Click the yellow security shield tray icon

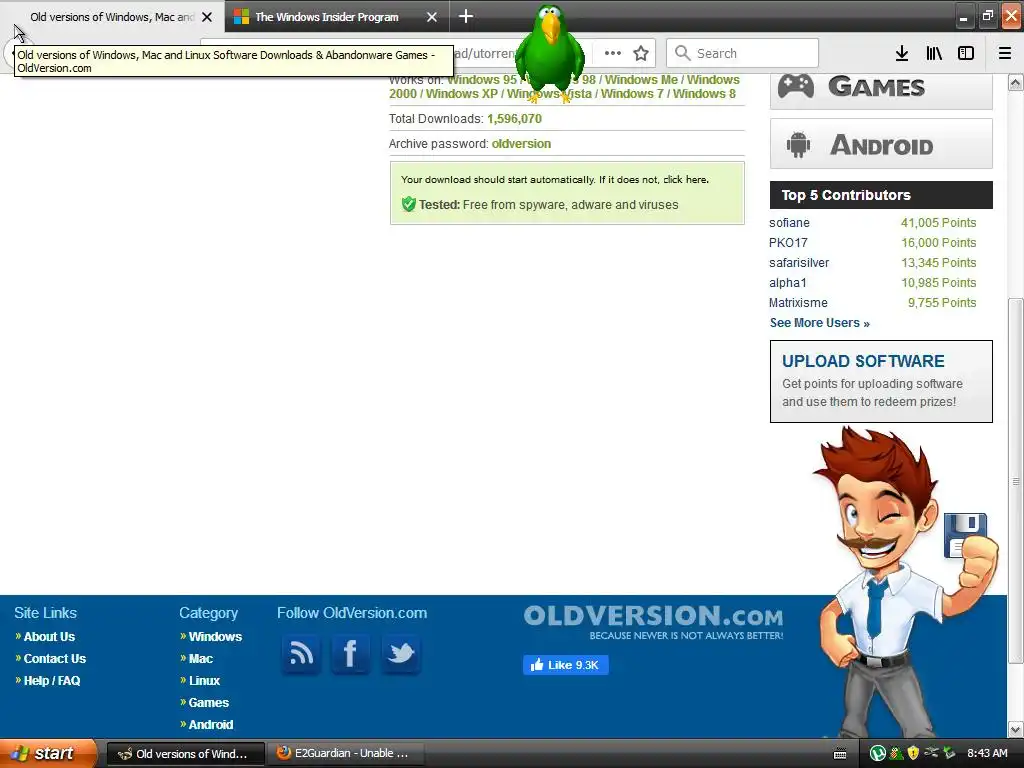tap(913, 753)
